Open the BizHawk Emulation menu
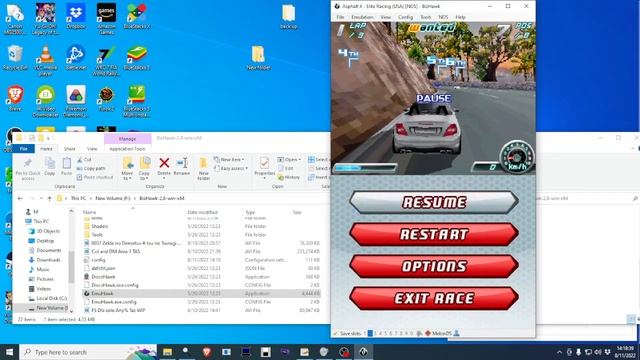The width and height of the screenshot is (640, 360). pyautogui.click(x=362, y=17)
